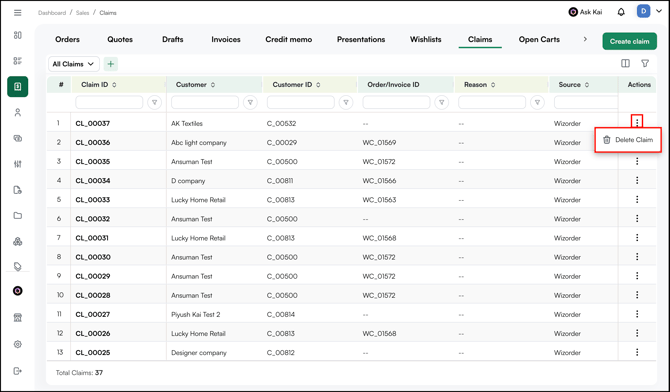Switch to the Orders tab

[x=67, y=39]
